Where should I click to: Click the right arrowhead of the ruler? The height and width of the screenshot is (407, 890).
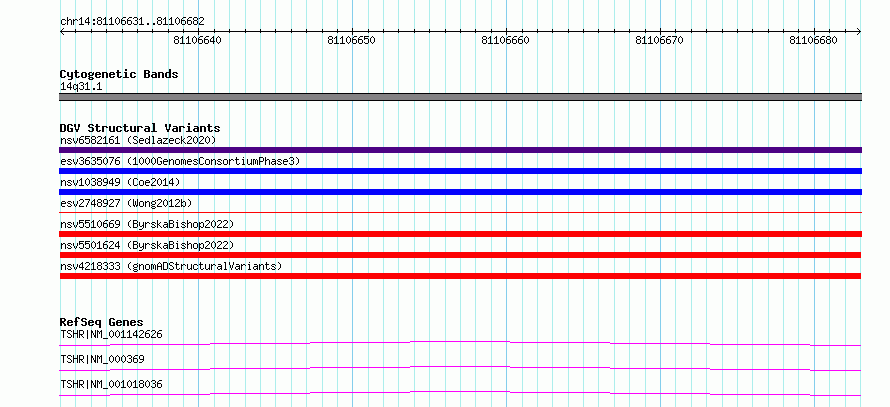tap(859, 32)
